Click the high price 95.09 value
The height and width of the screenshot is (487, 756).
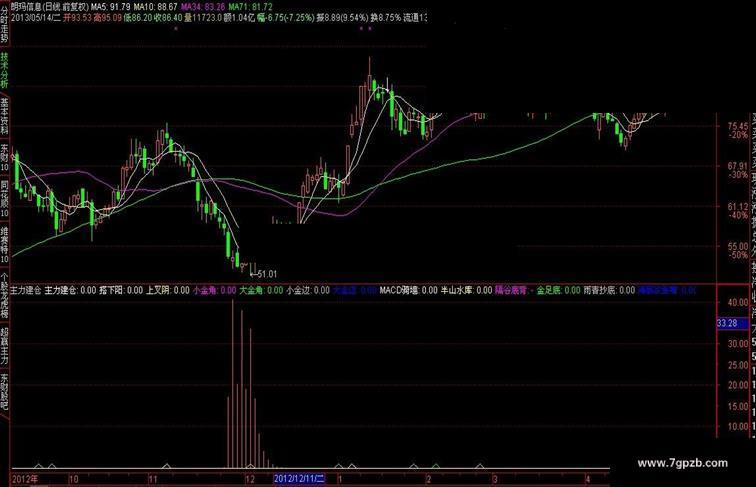coord(111,18)
